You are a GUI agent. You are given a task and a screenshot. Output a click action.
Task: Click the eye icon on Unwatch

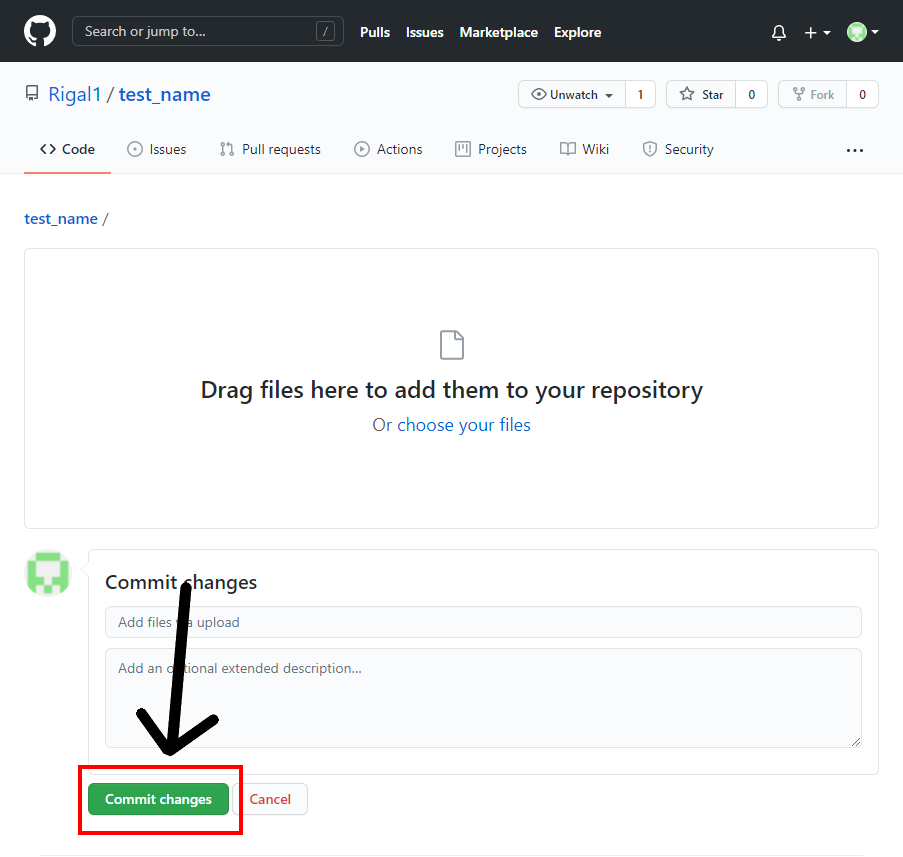coord(541,94)
